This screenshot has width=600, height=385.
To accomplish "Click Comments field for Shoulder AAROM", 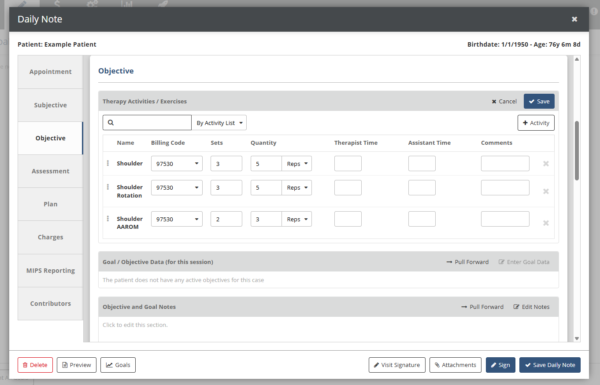I will click(505, 219).
